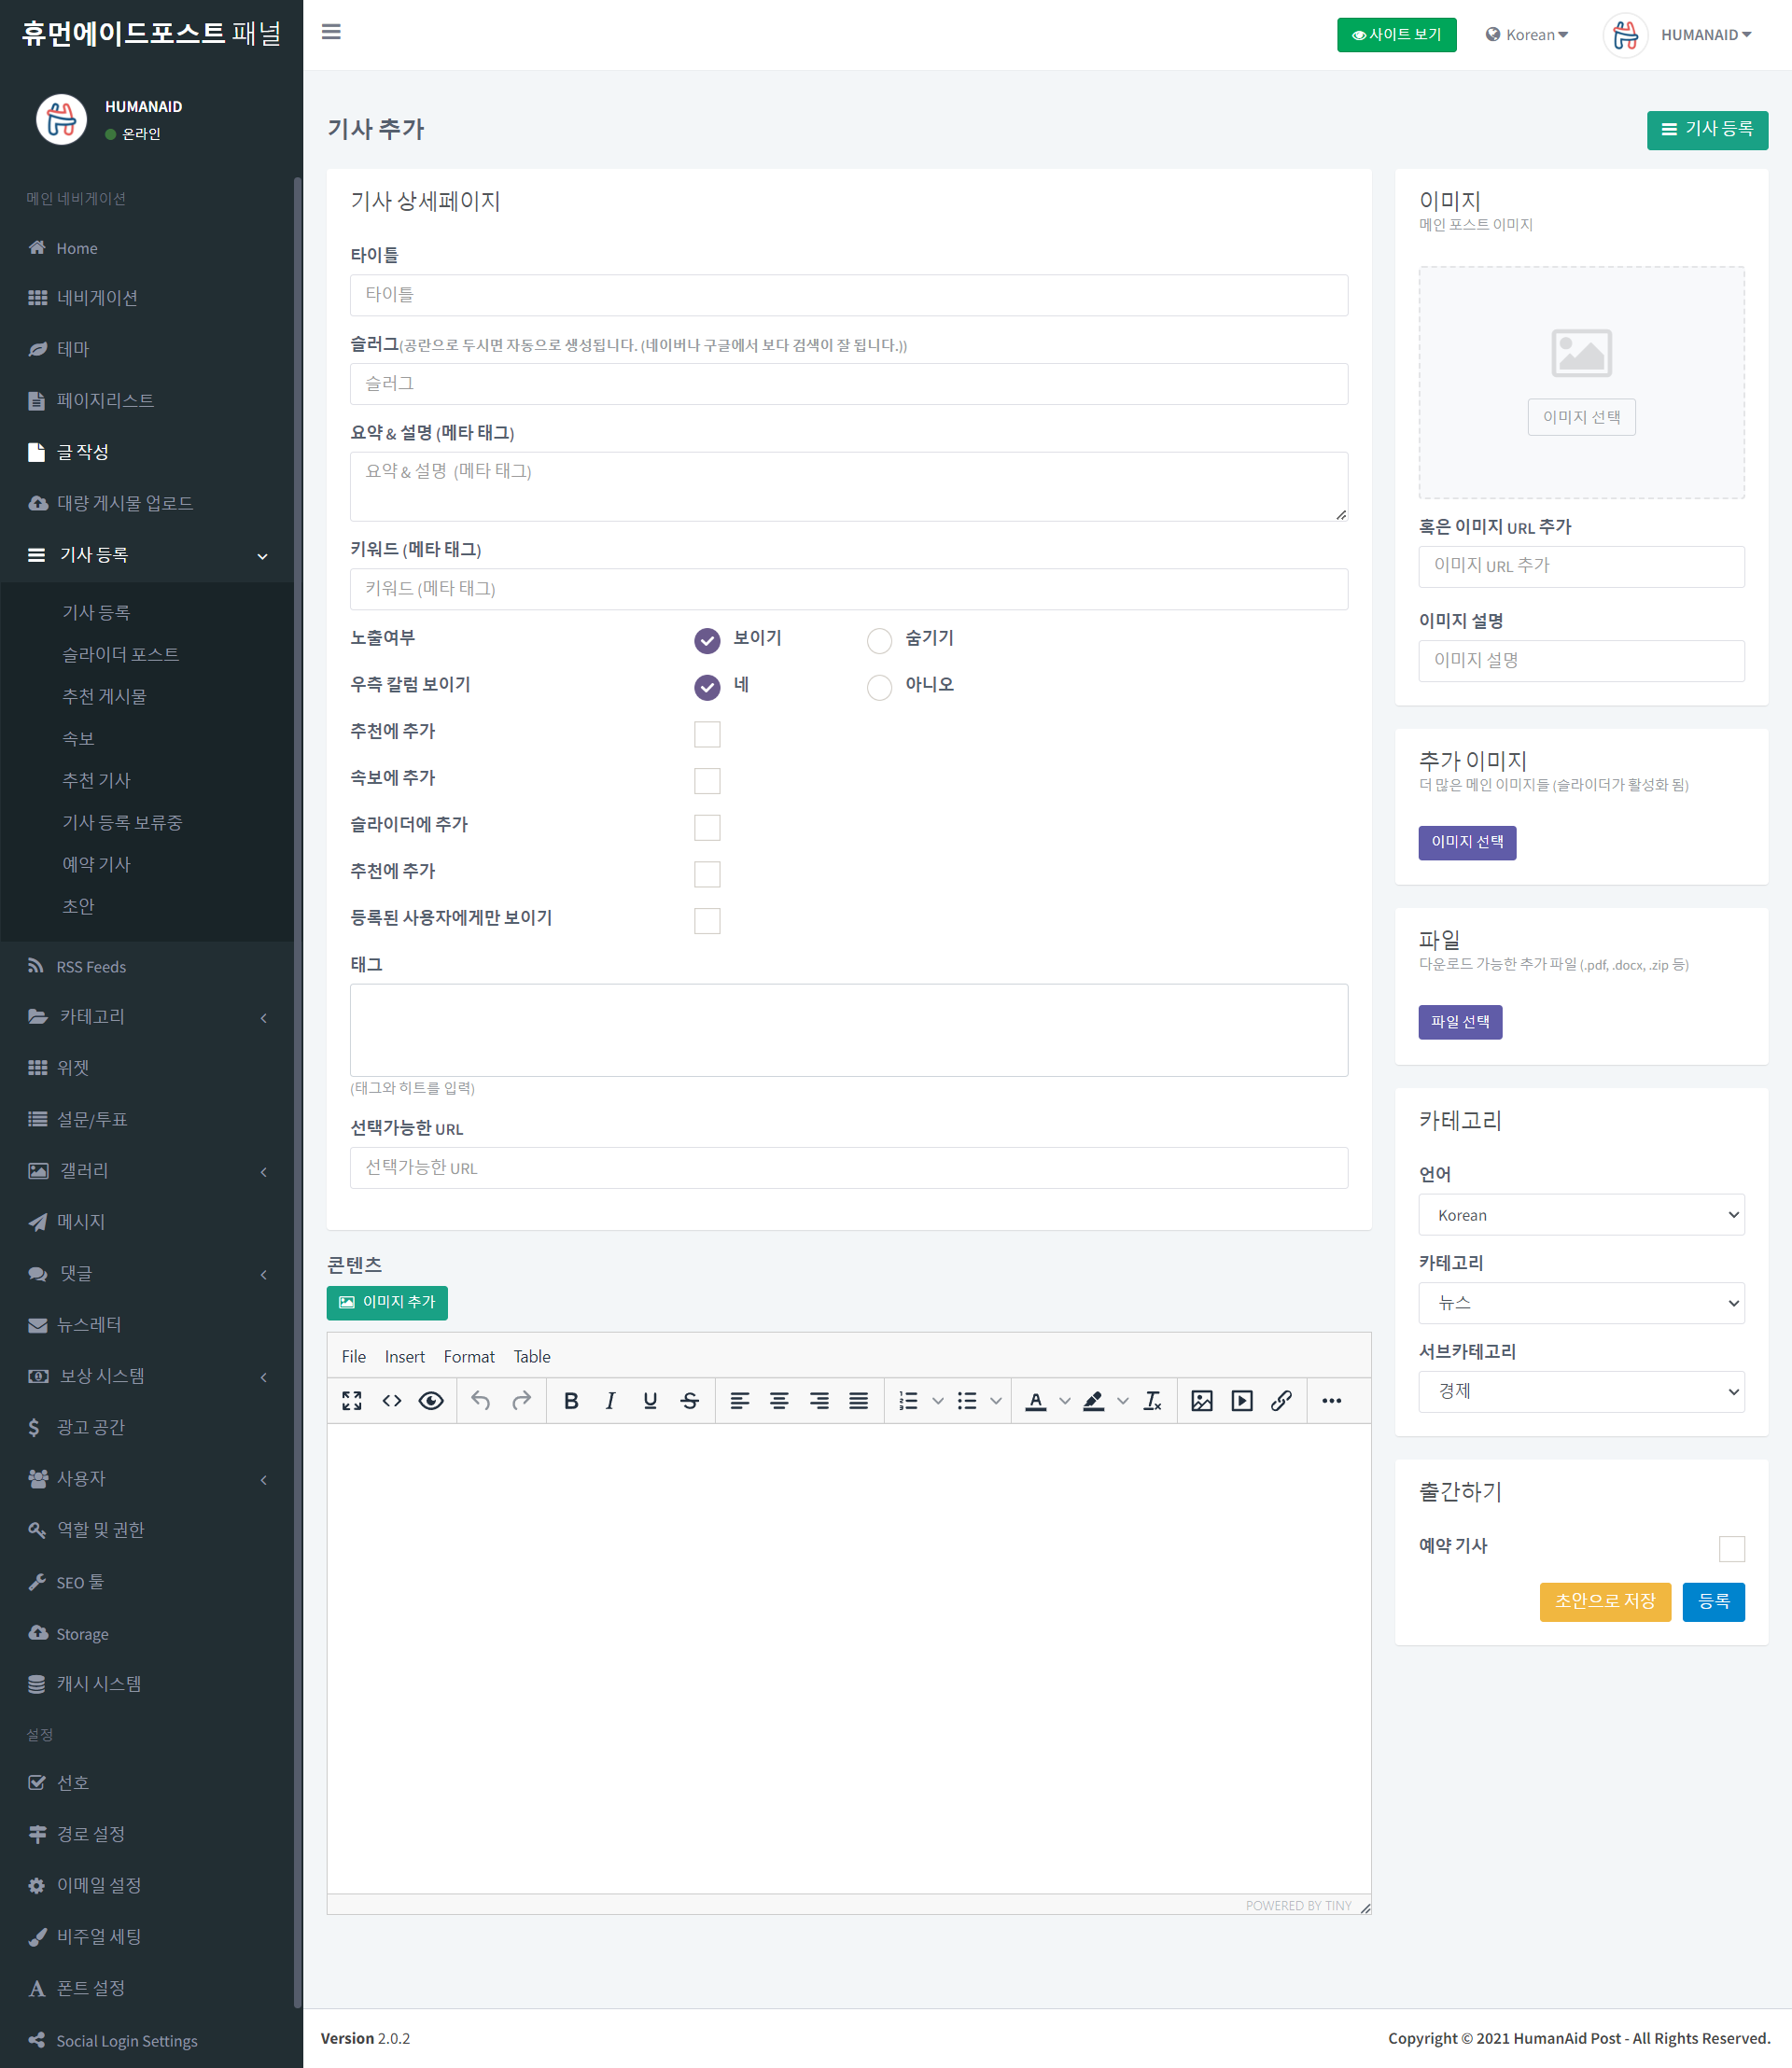Apply highlight background color in editor
Screen dimensions: 1792x2068
coord(1094,1401)
